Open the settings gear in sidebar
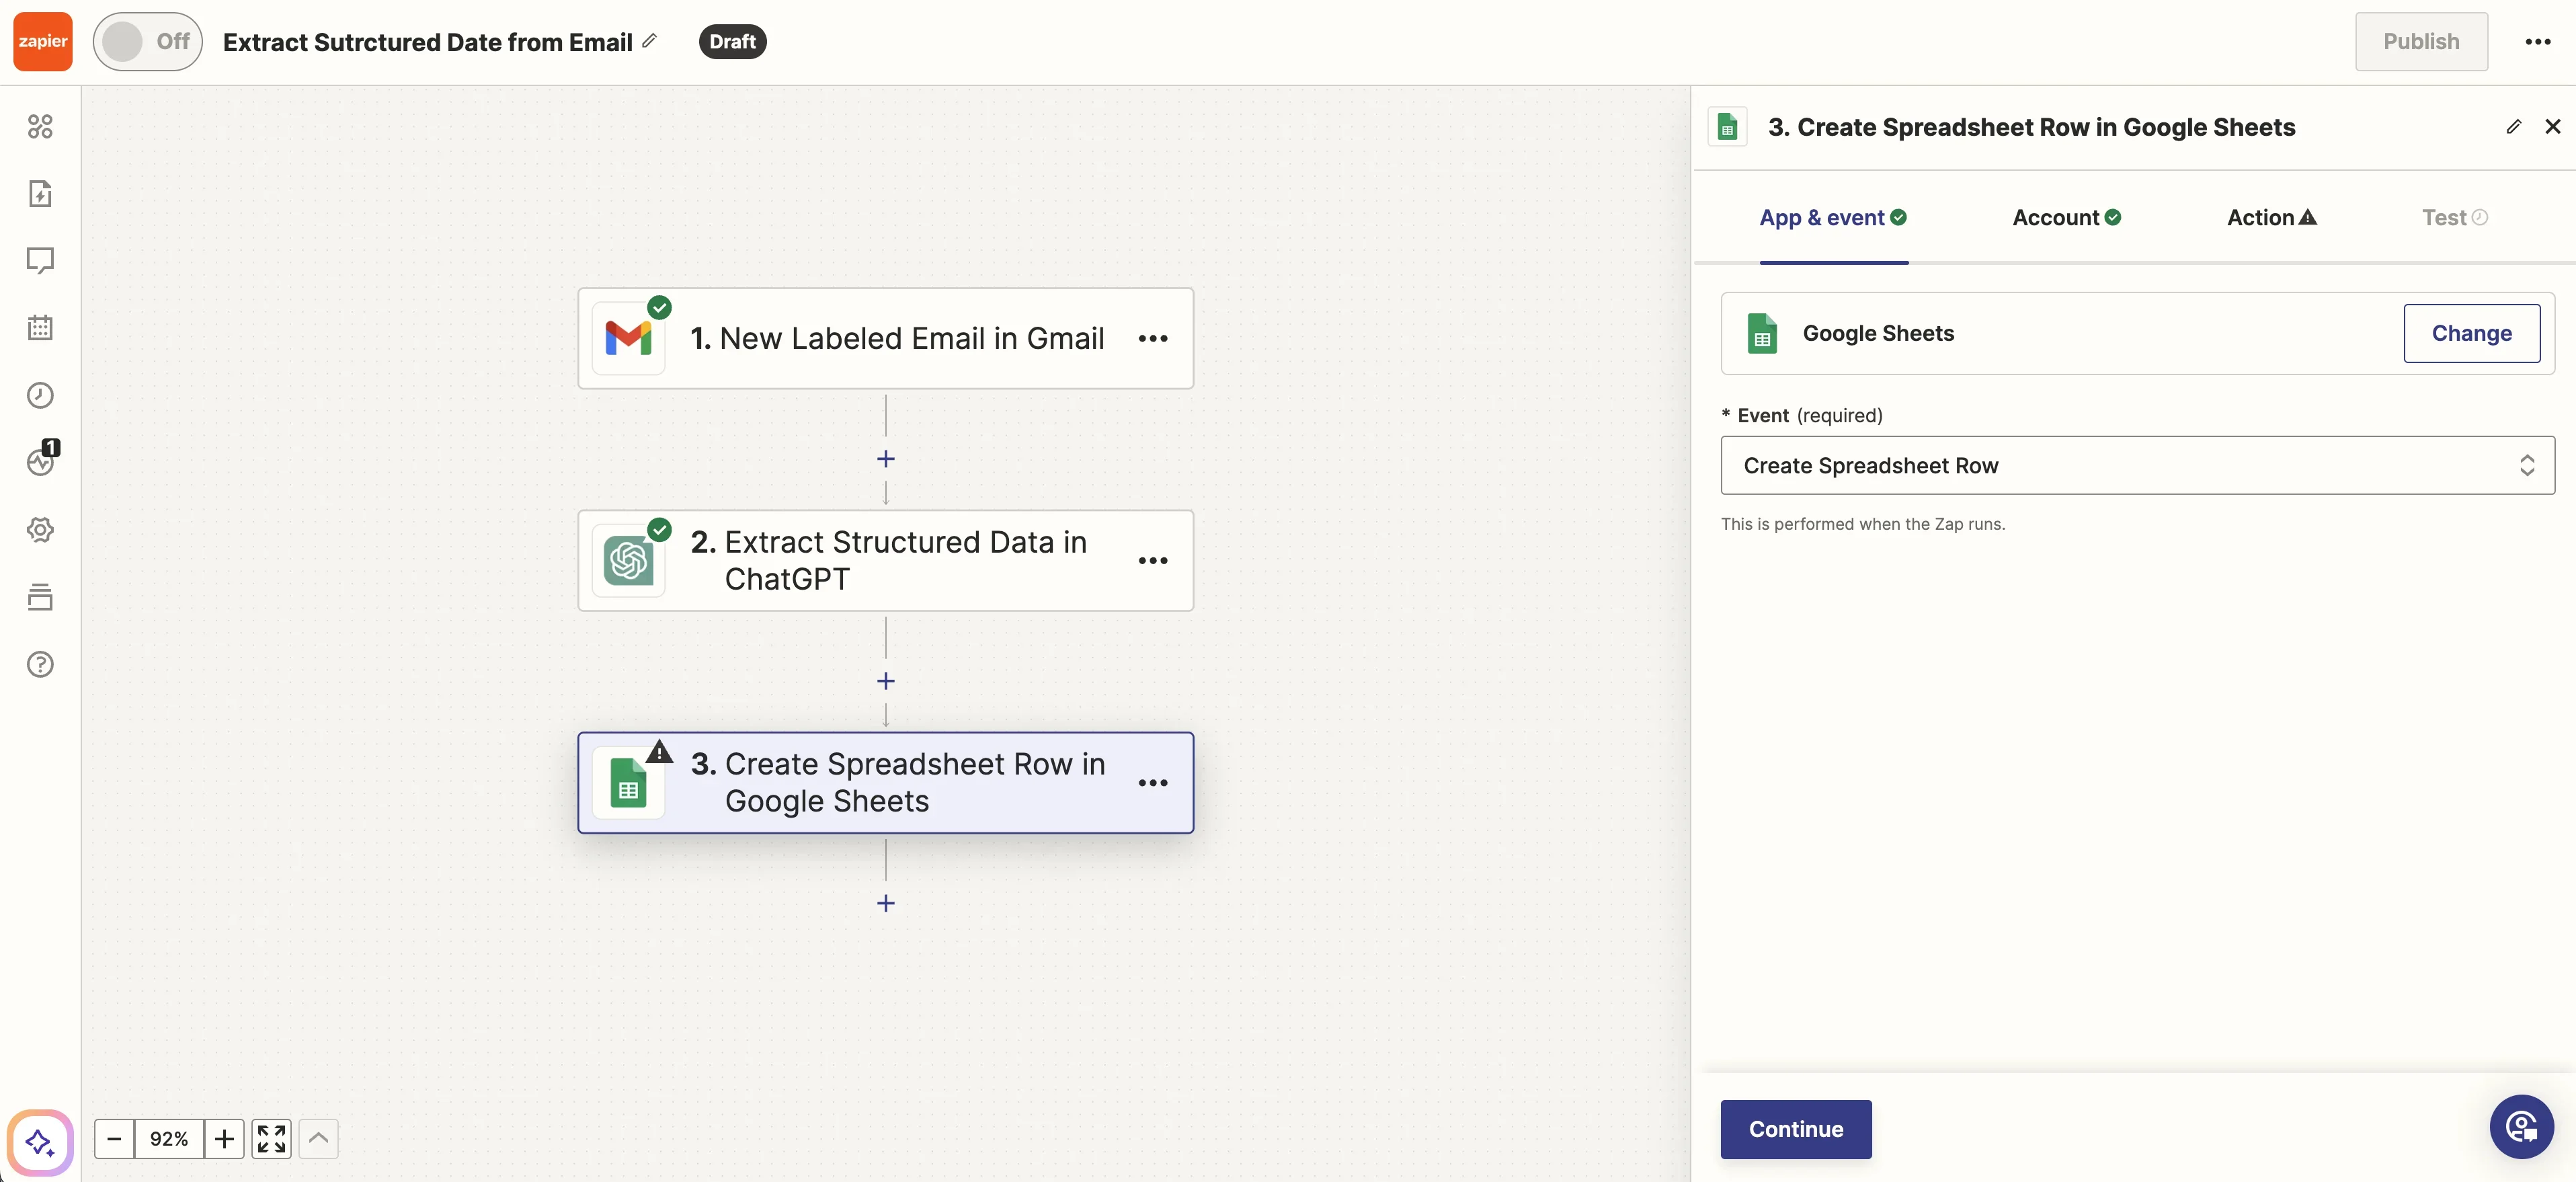This screenshot has width=2576, height=1182. tap(40, 530)
